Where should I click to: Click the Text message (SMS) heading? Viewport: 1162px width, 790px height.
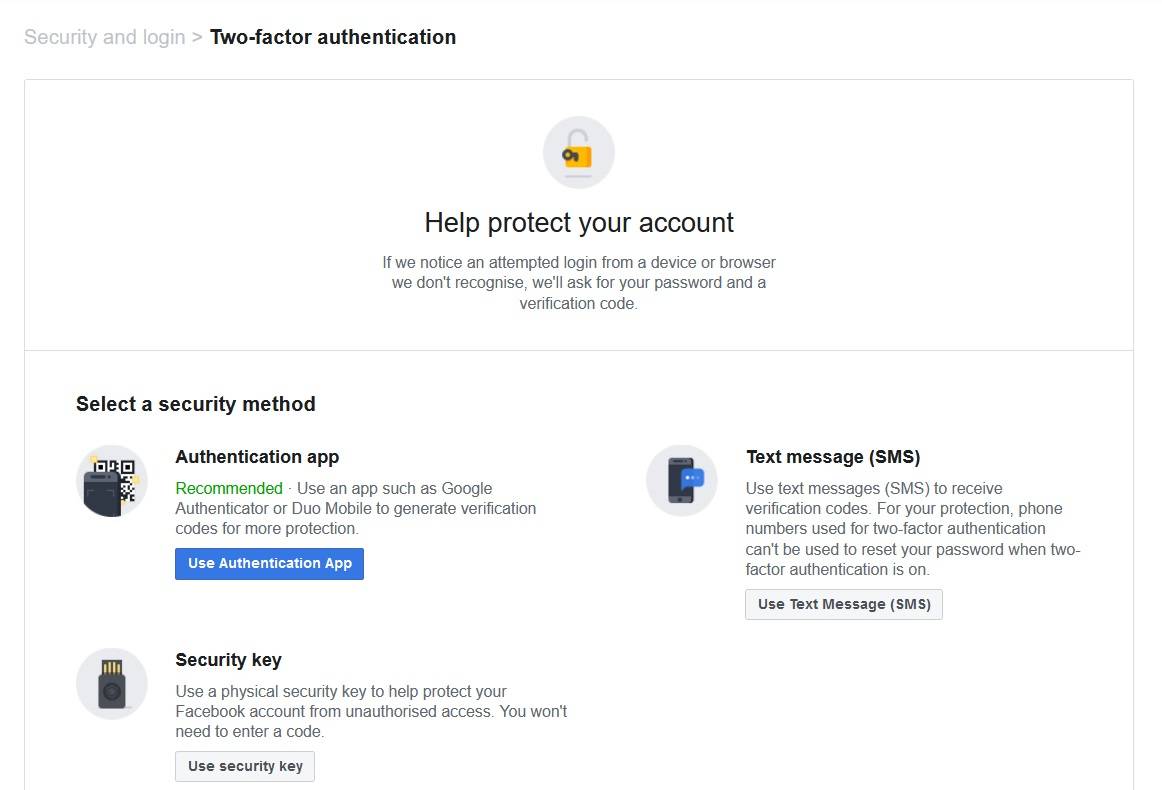[832, 457]
